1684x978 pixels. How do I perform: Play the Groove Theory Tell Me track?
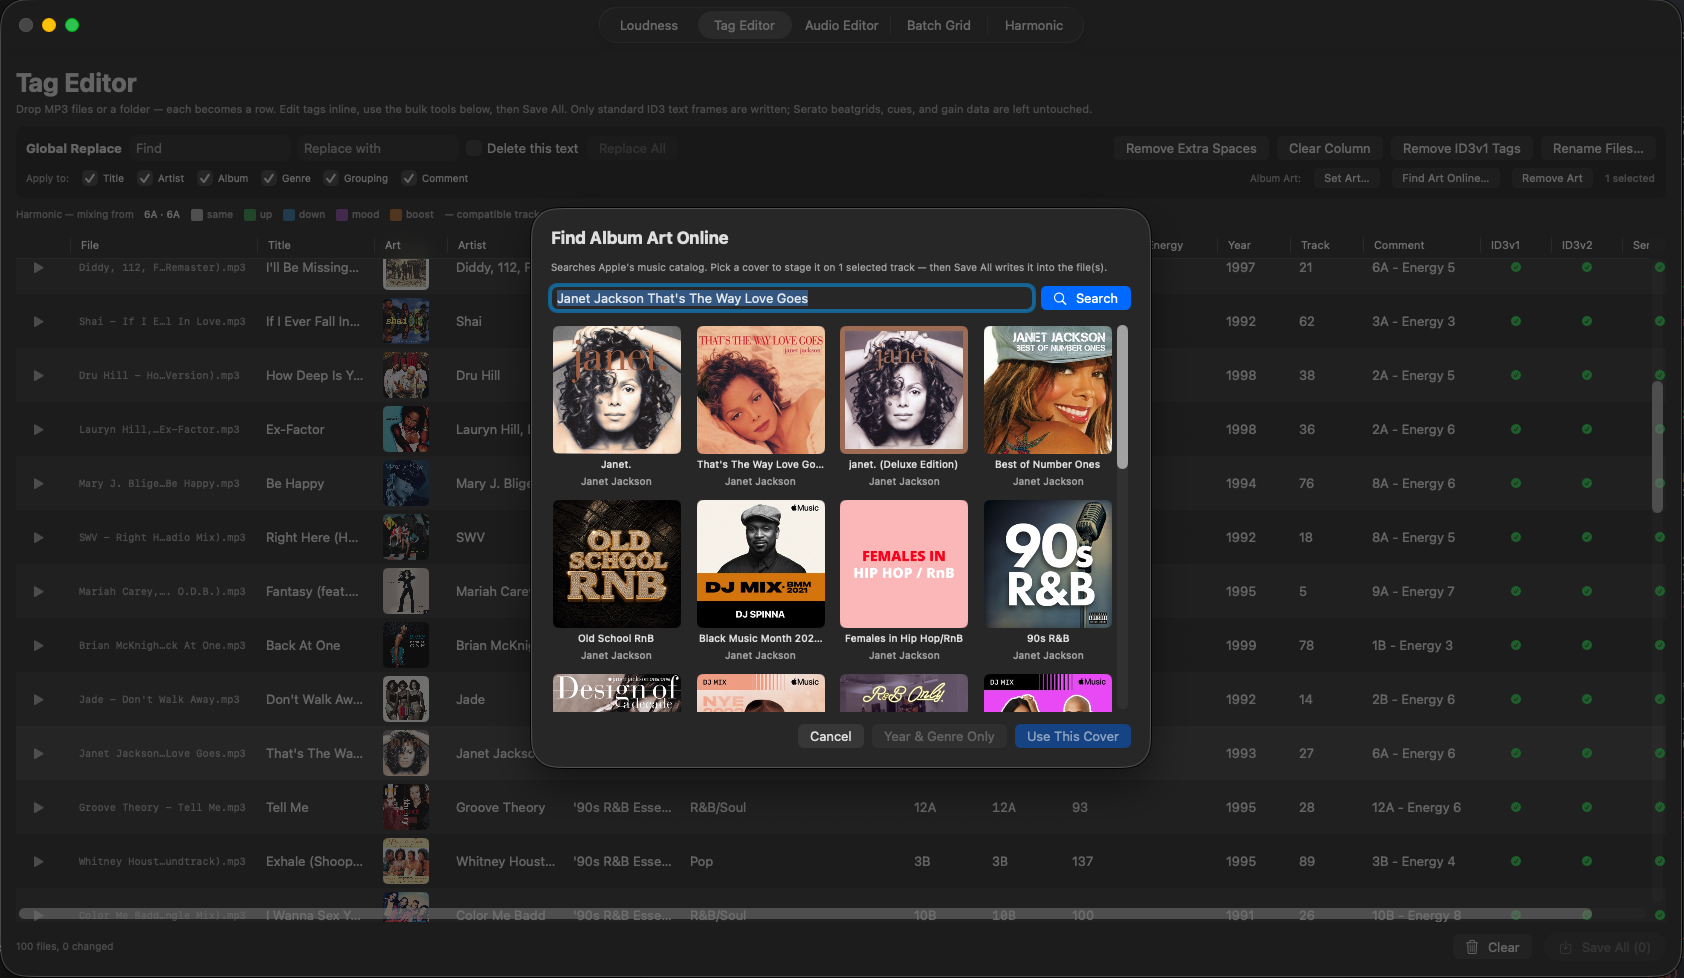[38, 808]
